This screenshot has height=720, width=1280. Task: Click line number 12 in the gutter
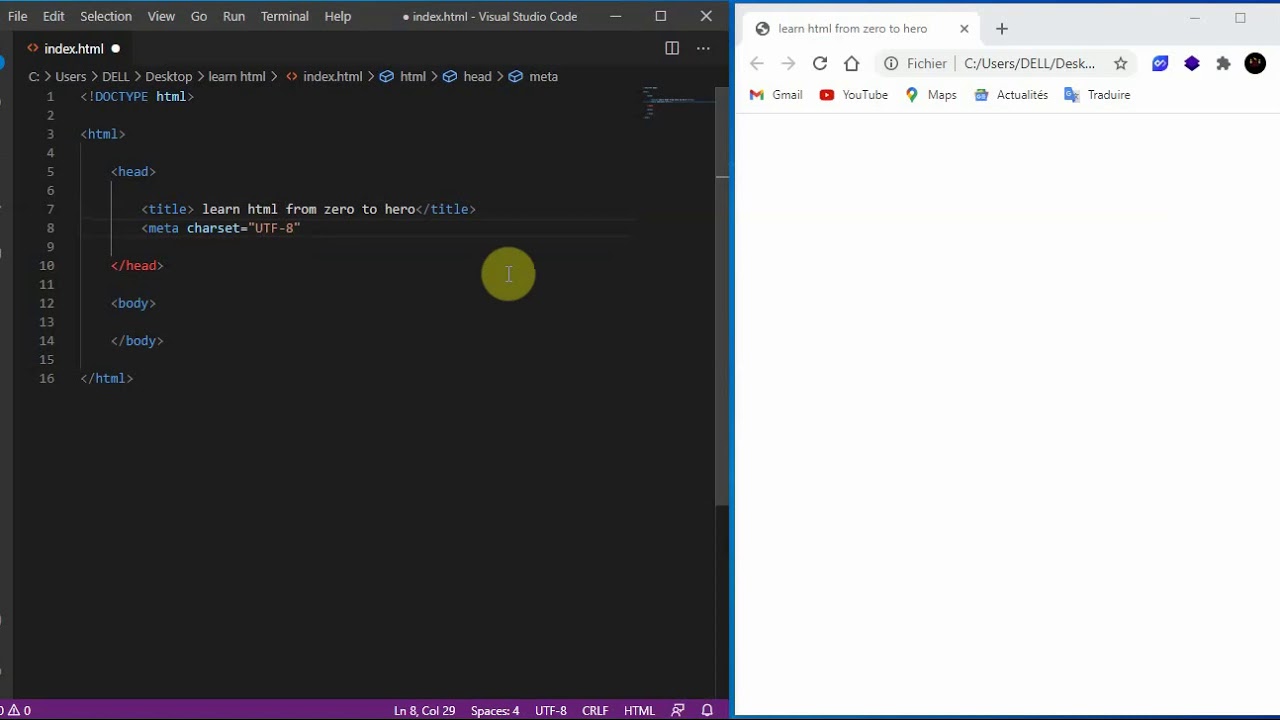coord(47,303)
